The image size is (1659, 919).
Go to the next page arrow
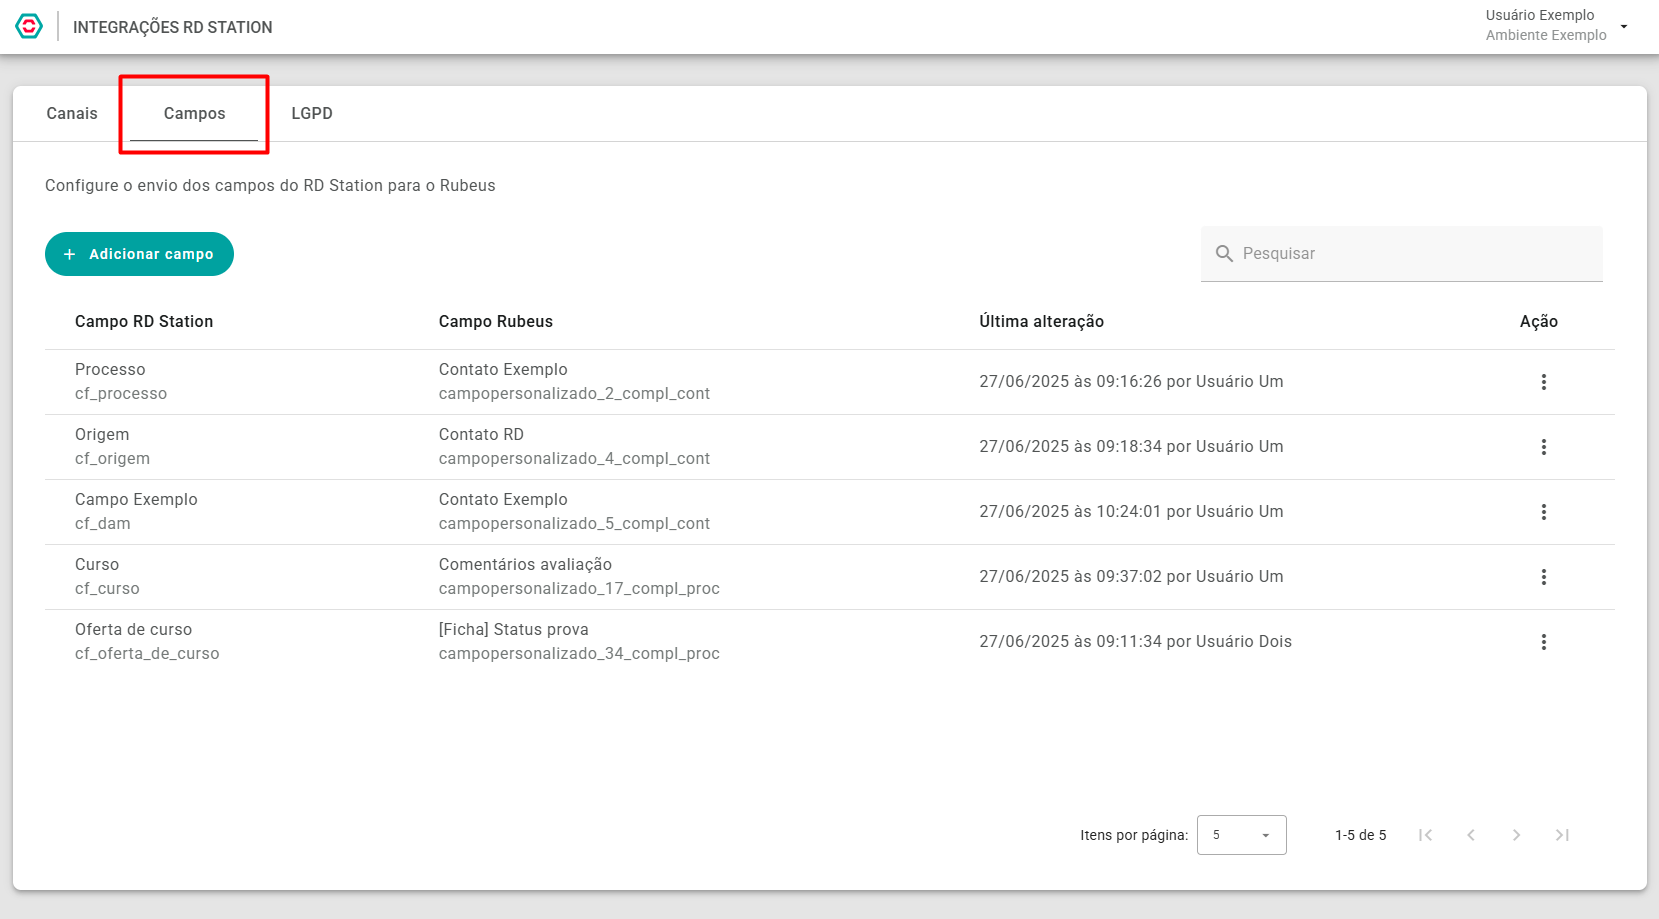click(x=1516, y=835)
